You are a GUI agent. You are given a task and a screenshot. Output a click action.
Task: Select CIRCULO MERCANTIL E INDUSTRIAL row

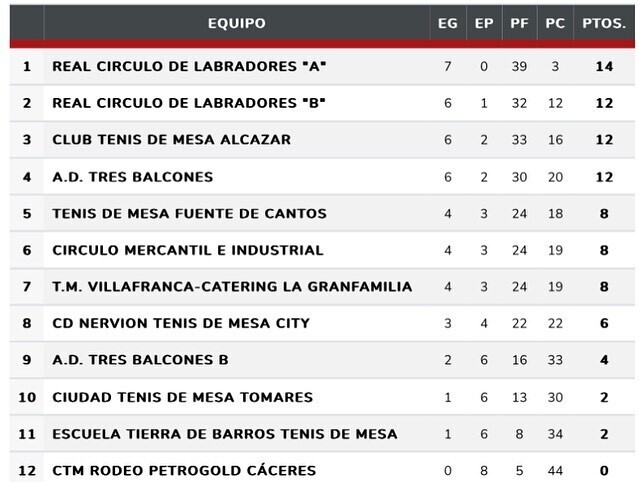tap(187, 250)
